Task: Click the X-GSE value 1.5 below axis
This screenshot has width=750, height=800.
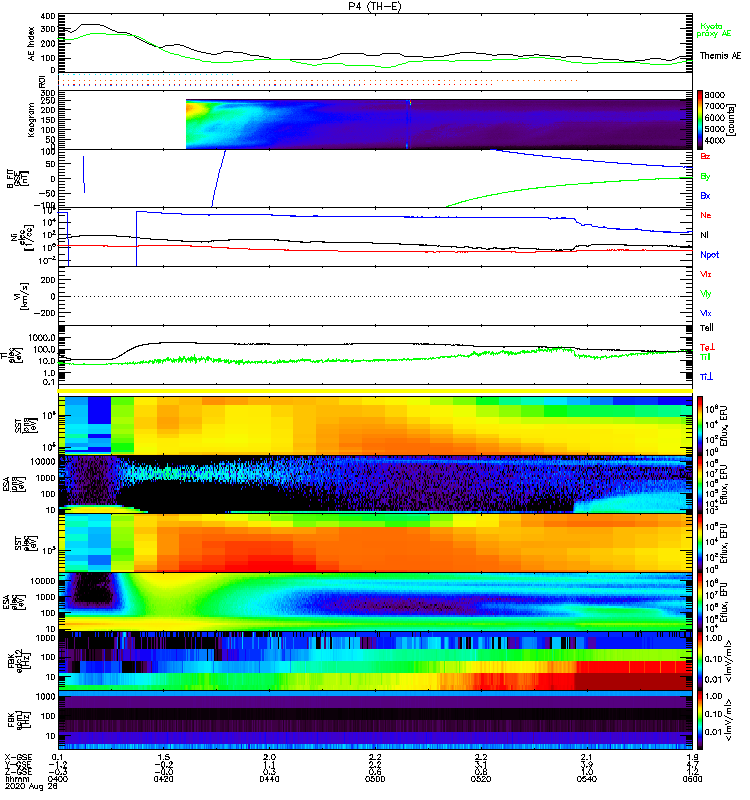Action: click(163, 757)
